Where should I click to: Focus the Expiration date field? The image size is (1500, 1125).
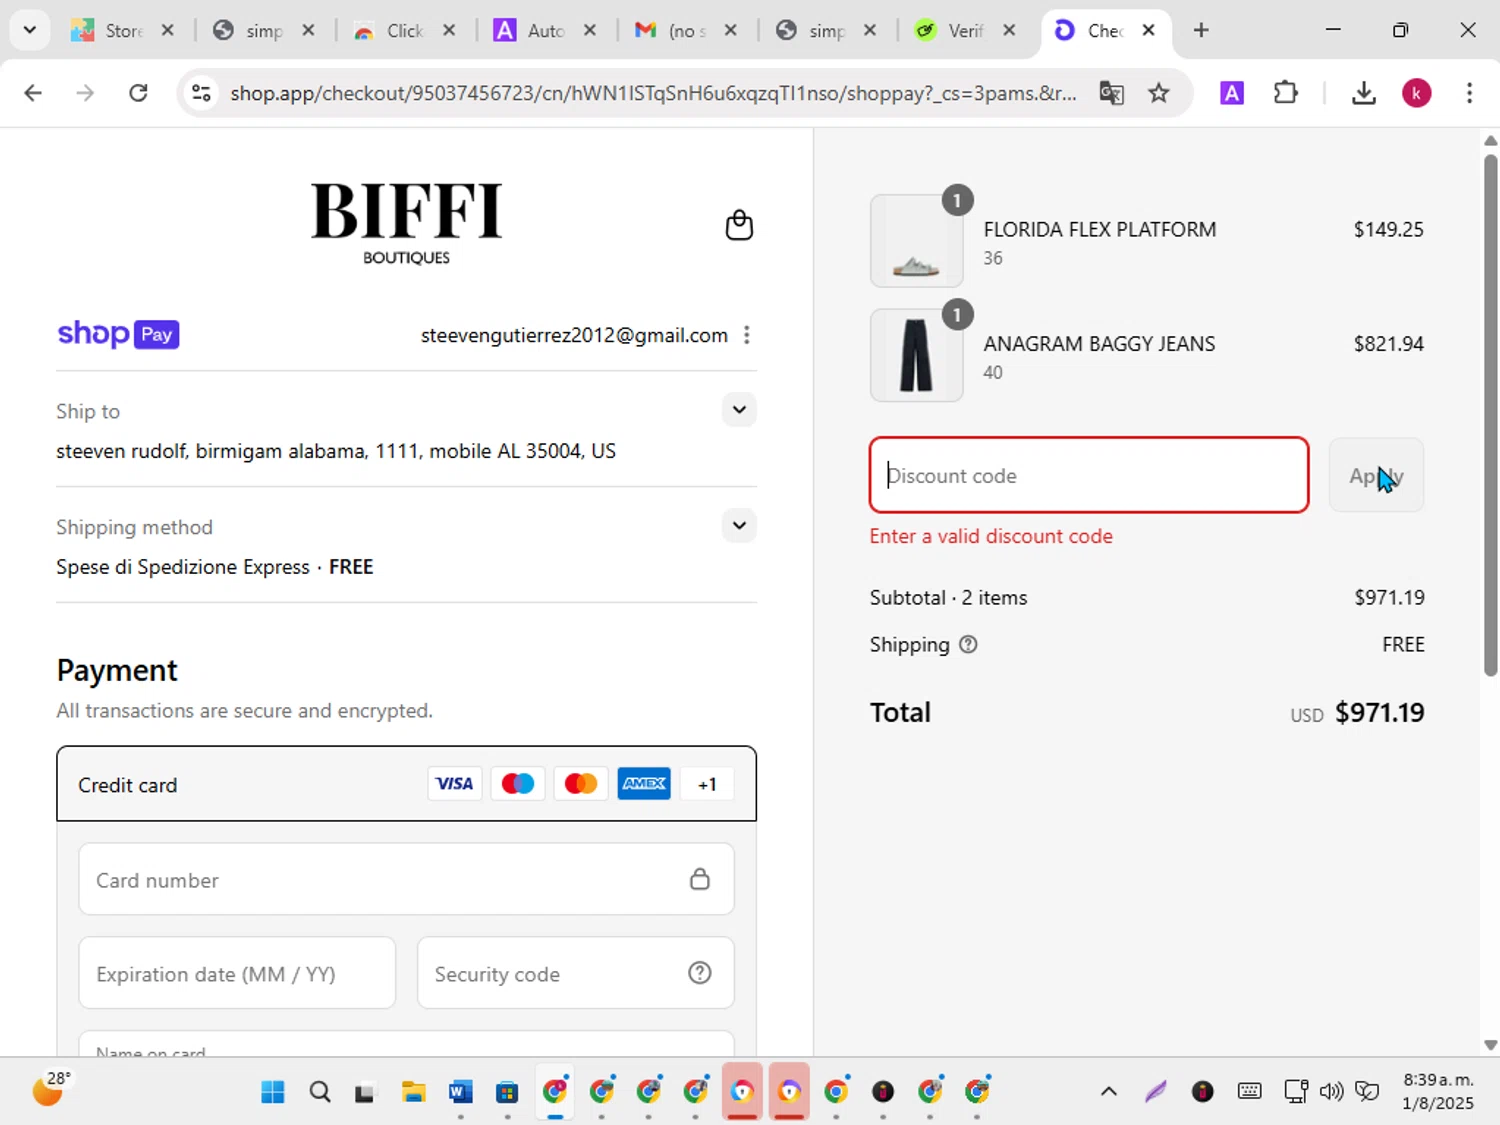(237, 973)
